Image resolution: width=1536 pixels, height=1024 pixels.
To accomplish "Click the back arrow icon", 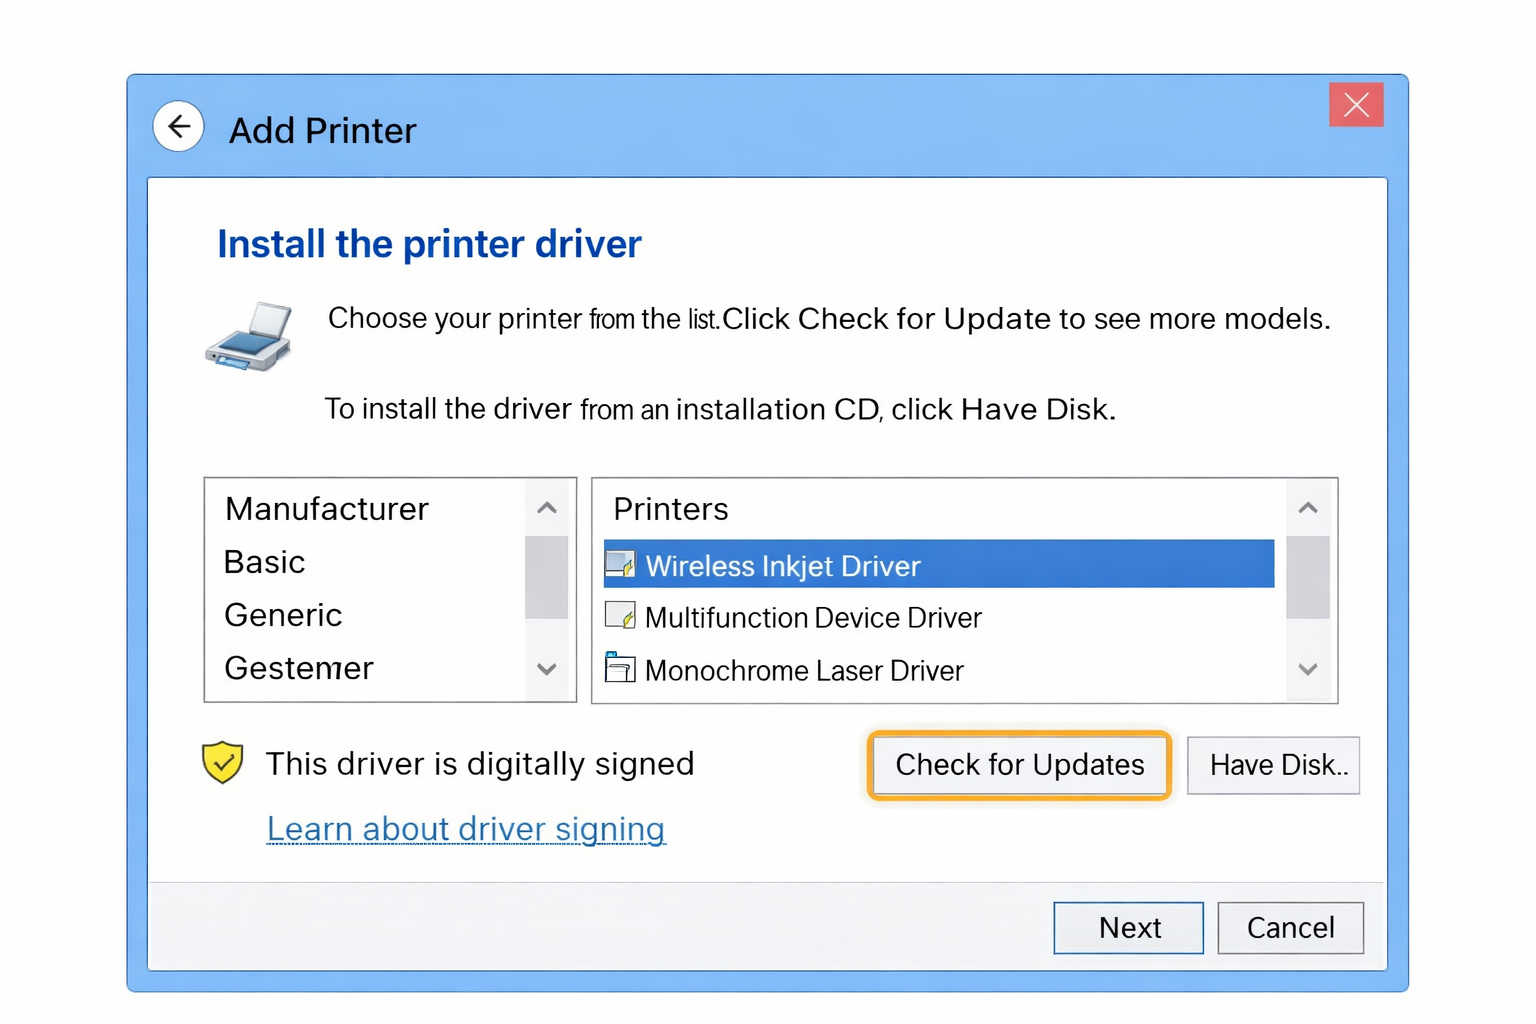I will (179, 127).
